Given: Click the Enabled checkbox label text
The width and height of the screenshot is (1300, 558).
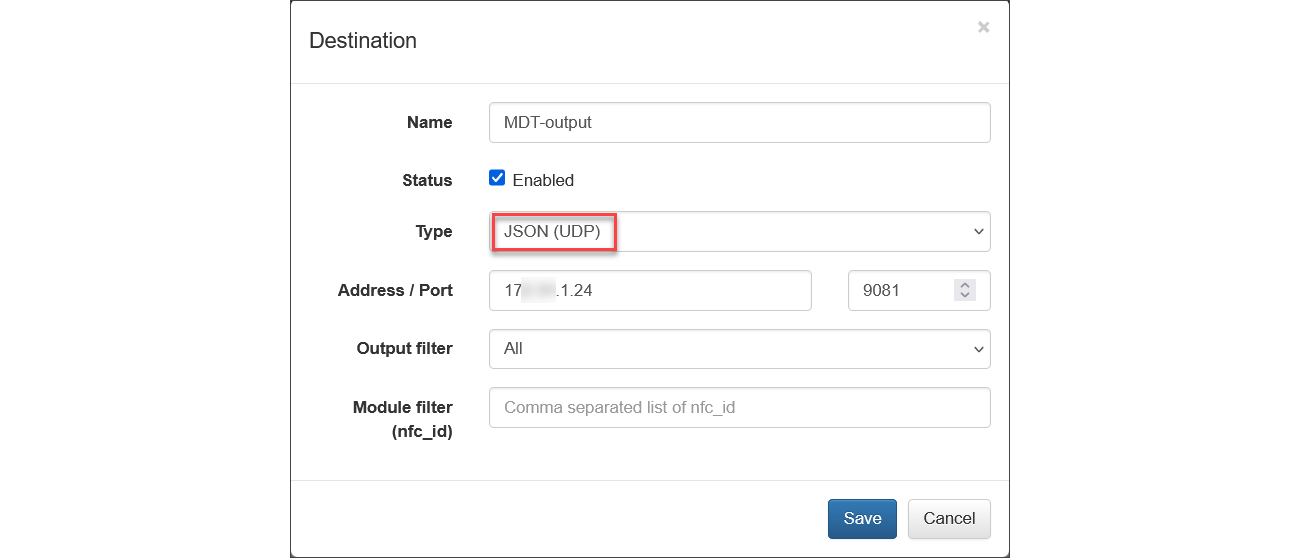Looking at the screenshot, I should (543, 181).
